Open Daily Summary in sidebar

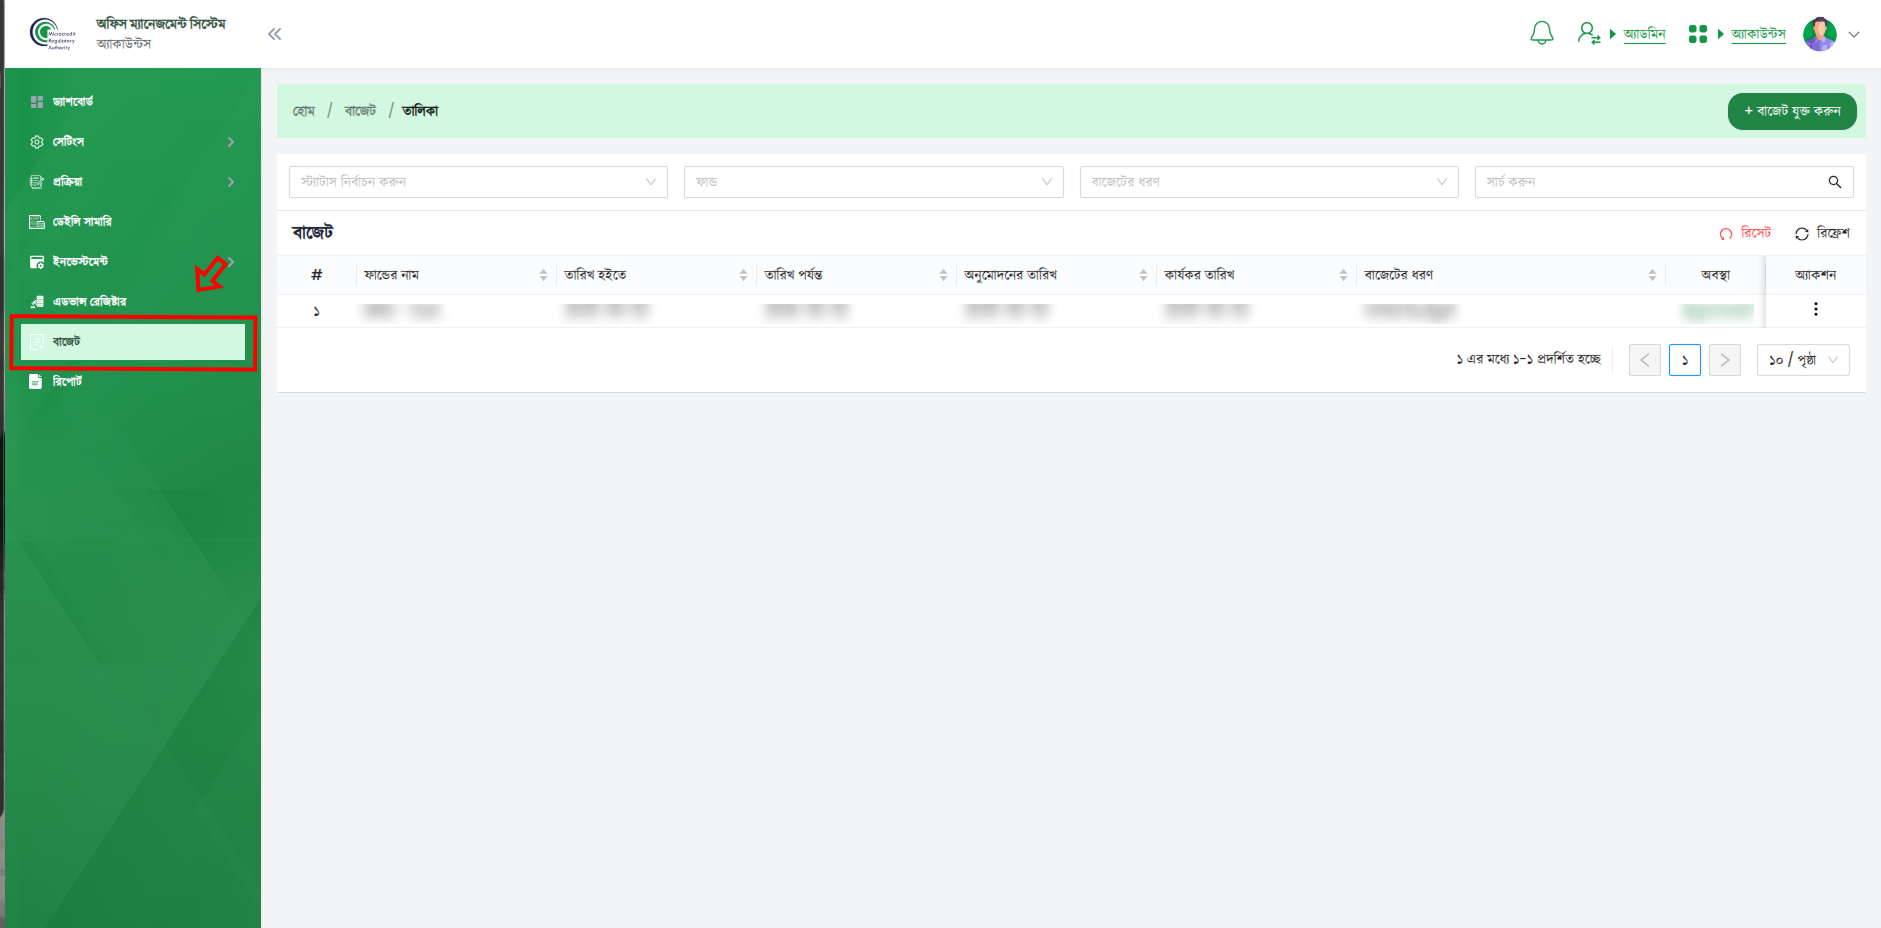(x=82, y=222)
